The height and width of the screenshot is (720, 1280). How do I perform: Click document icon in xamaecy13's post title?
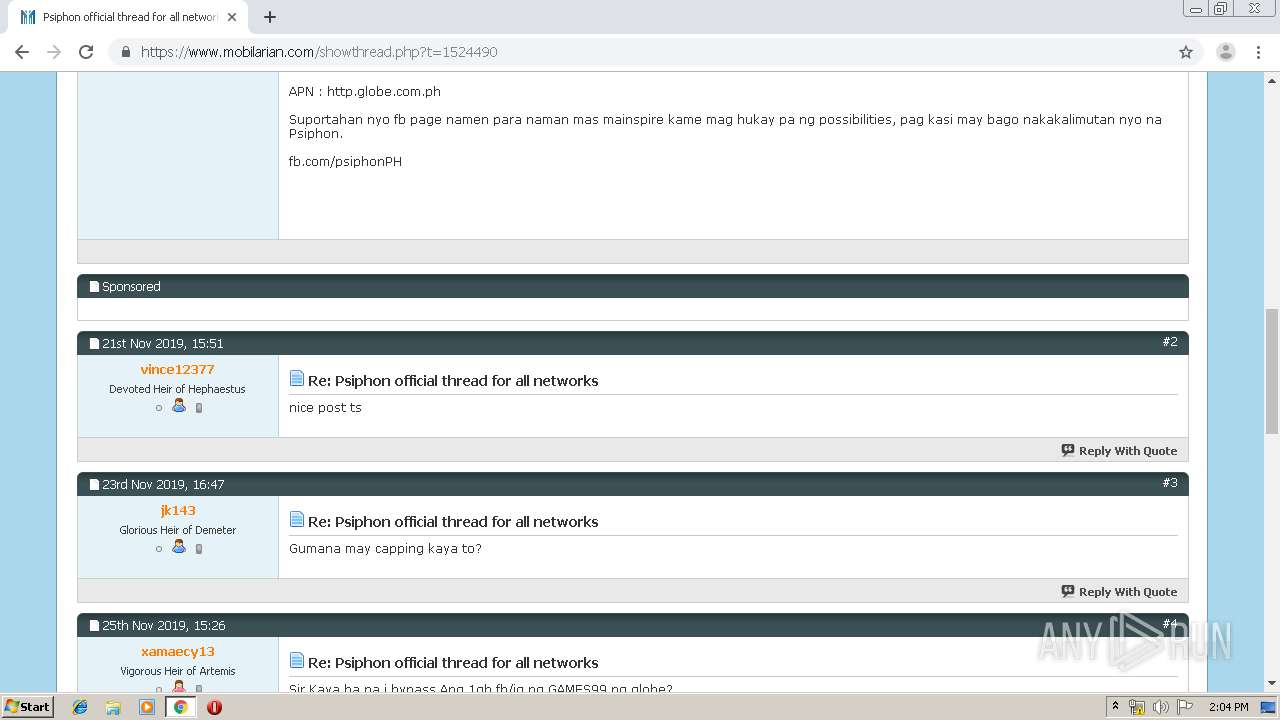(296, 661)
